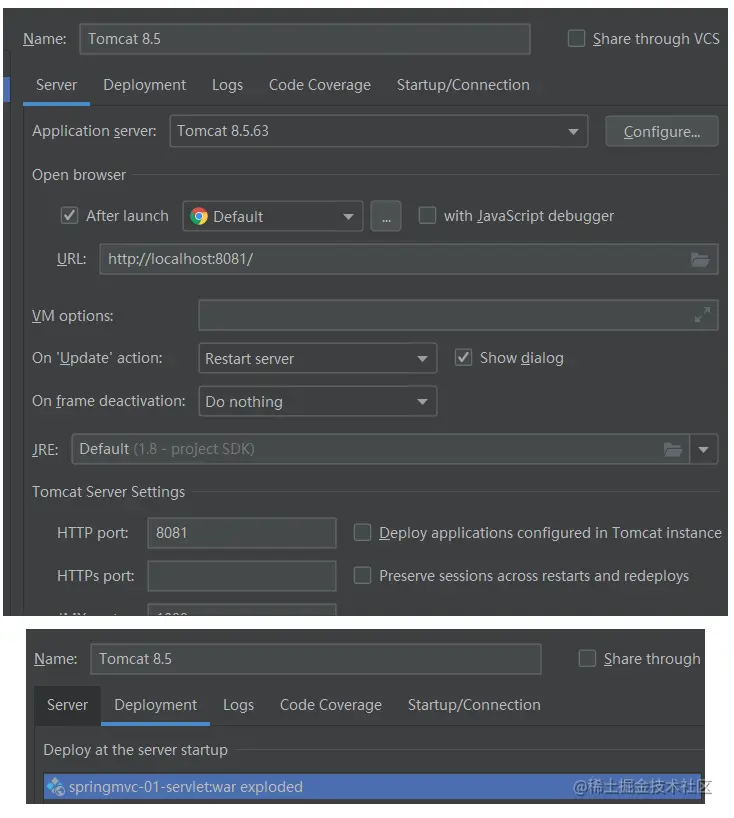Toggle the Show dialog checkbox

click(x=463, y=357)
